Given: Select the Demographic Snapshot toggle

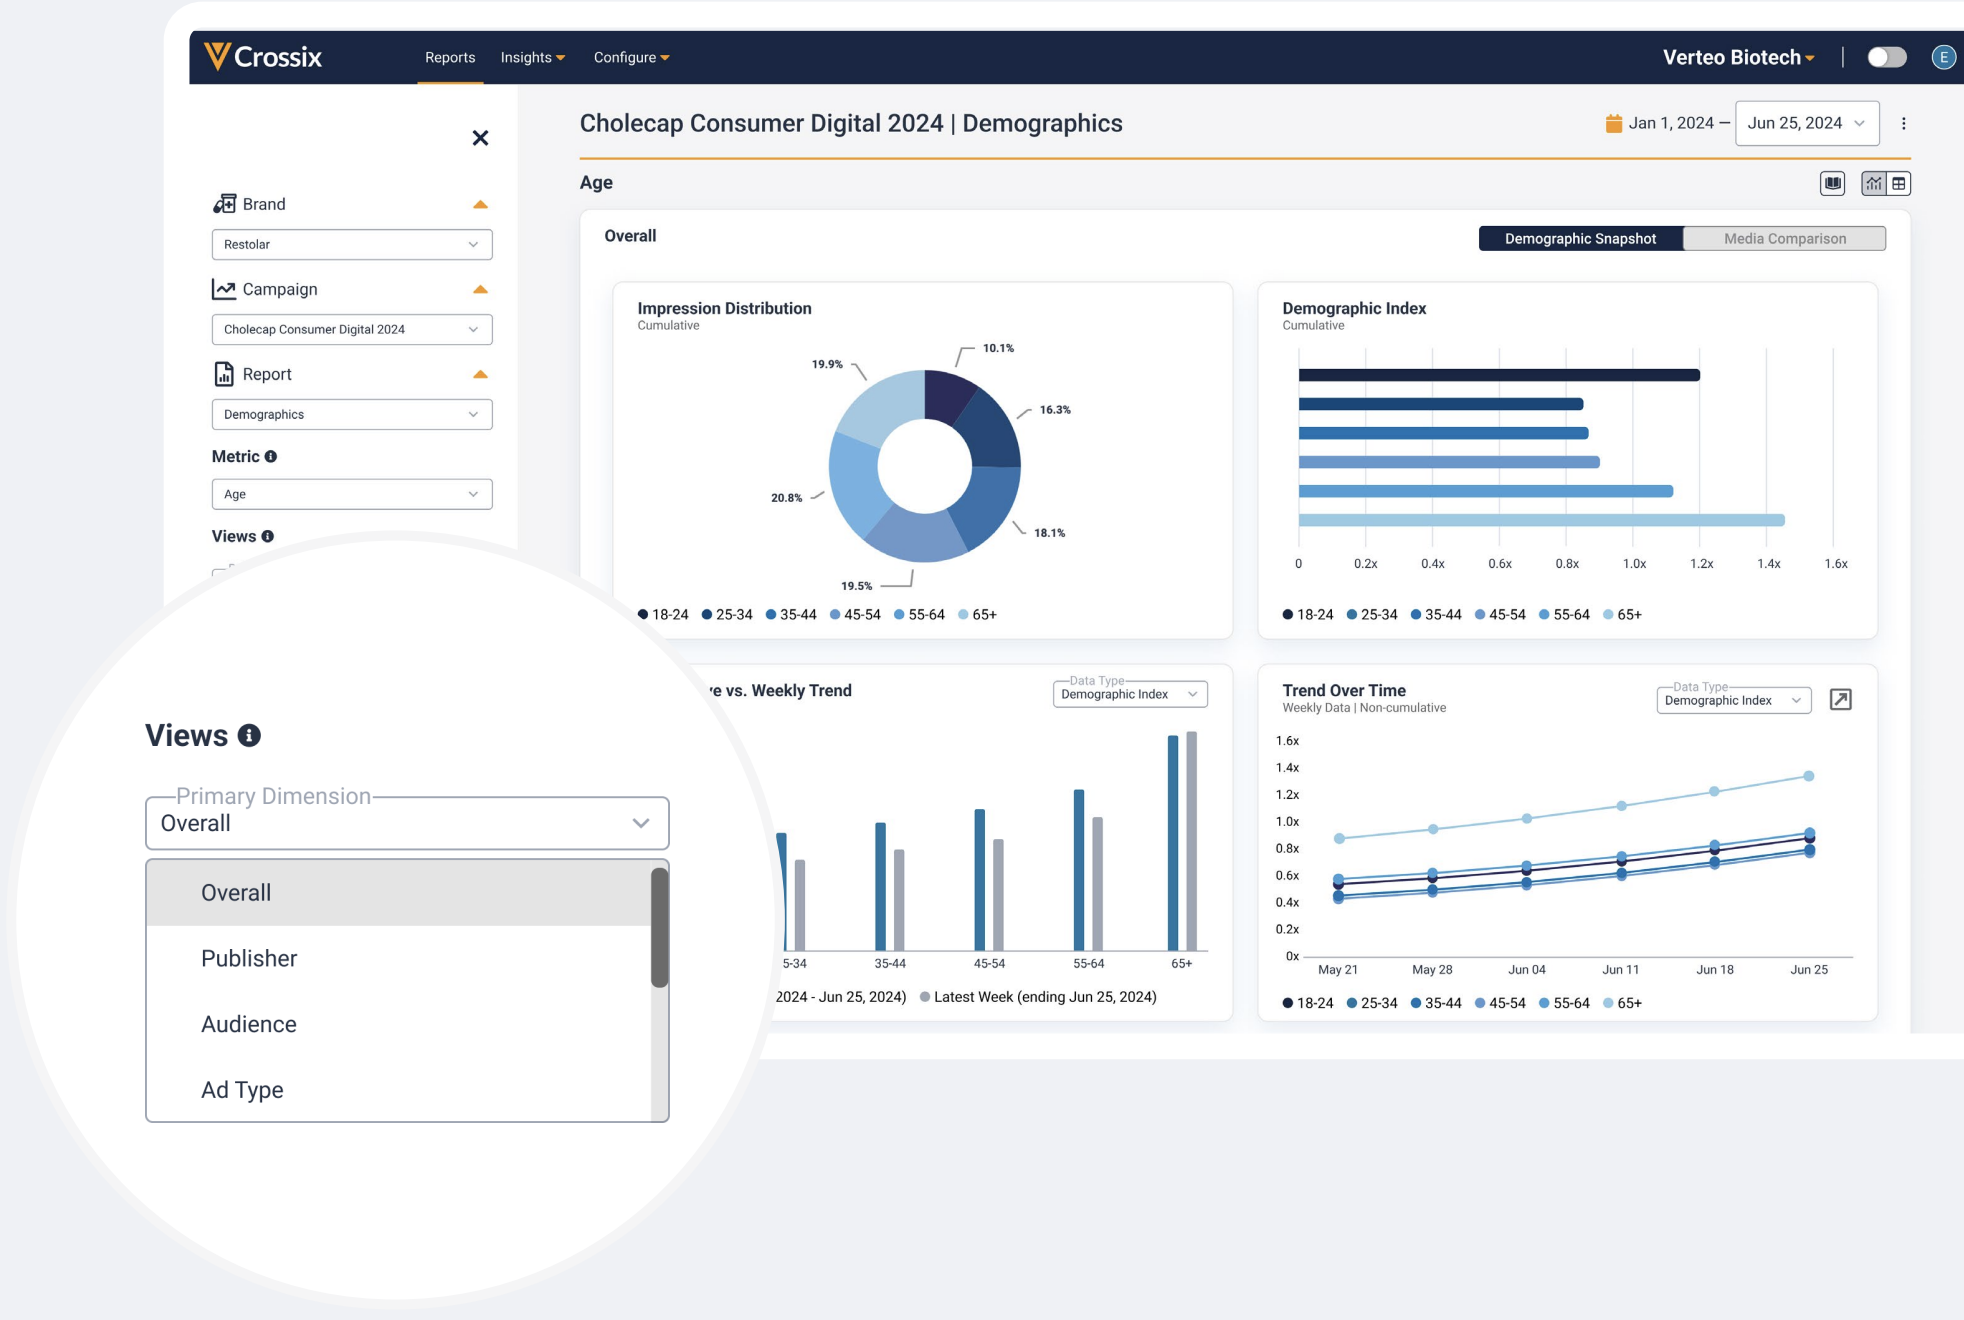Looking at the screenshot, I should 1580,238.
